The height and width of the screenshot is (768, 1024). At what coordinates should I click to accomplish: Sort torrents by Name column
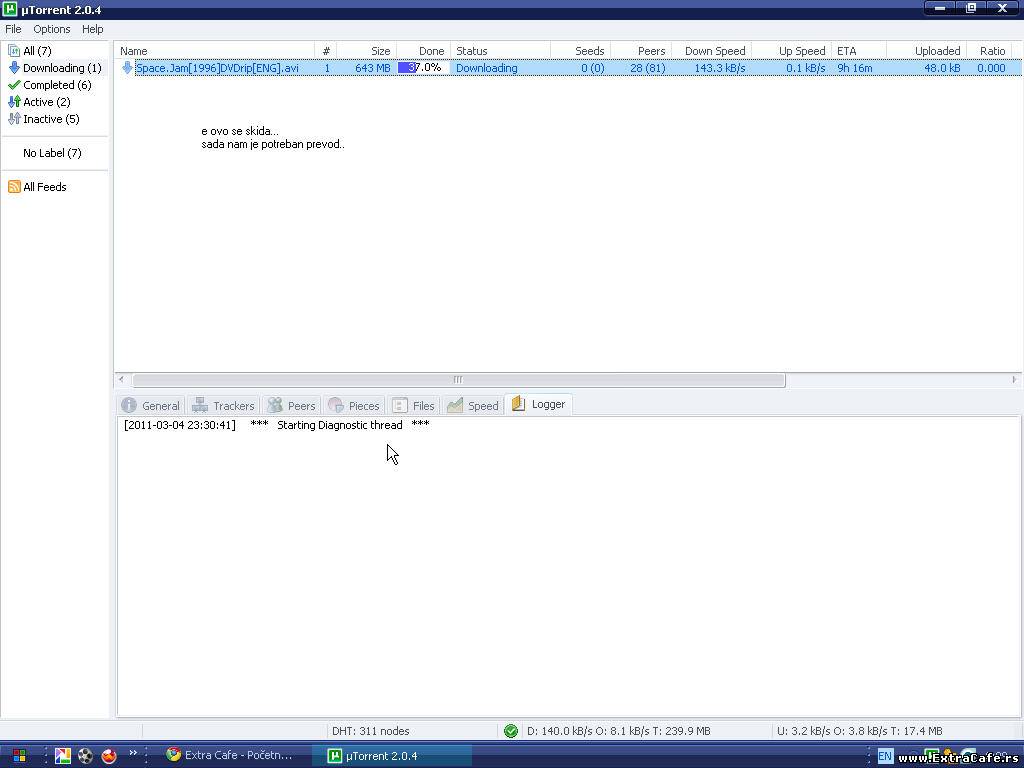click(x=215, y=51)
